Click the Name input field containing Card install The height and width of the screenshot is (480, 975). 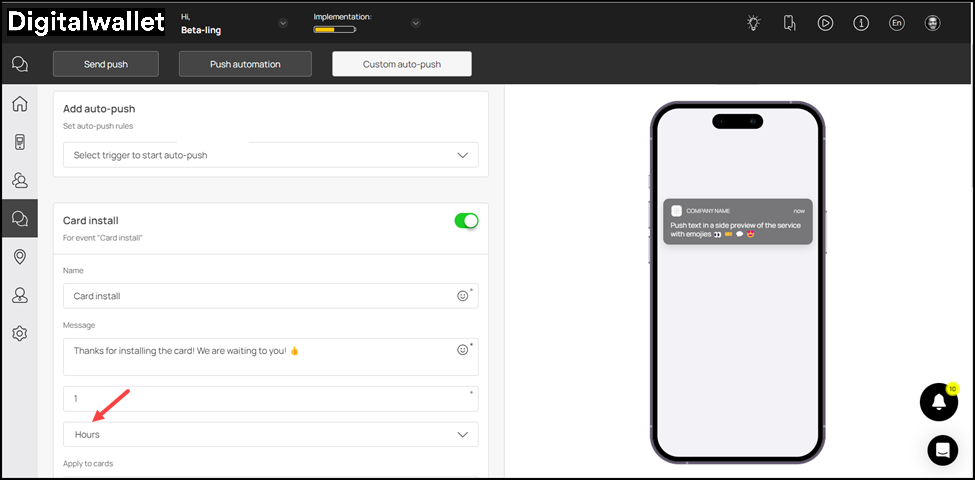[255, 296]
